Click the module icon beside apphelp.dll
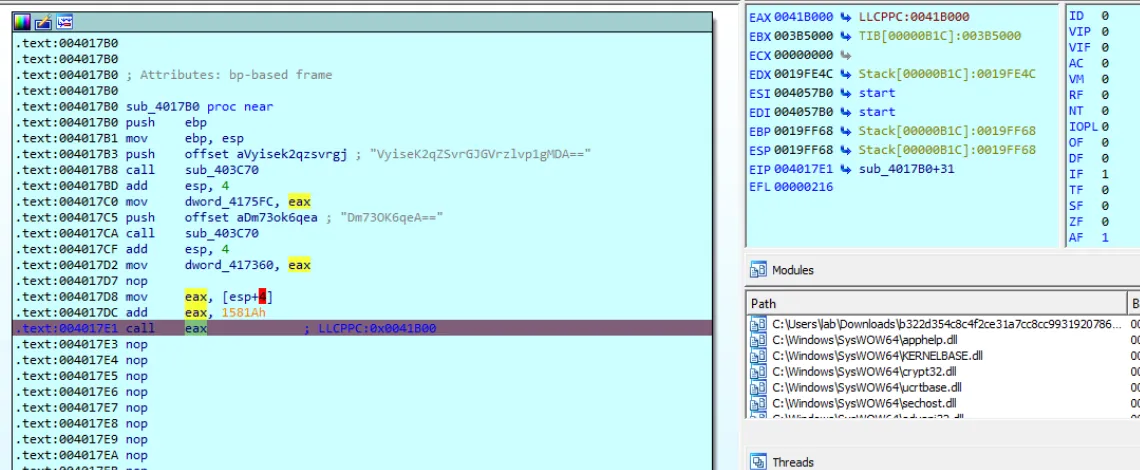This screenshot has height=470, width=1140. [x=758, y=340]
